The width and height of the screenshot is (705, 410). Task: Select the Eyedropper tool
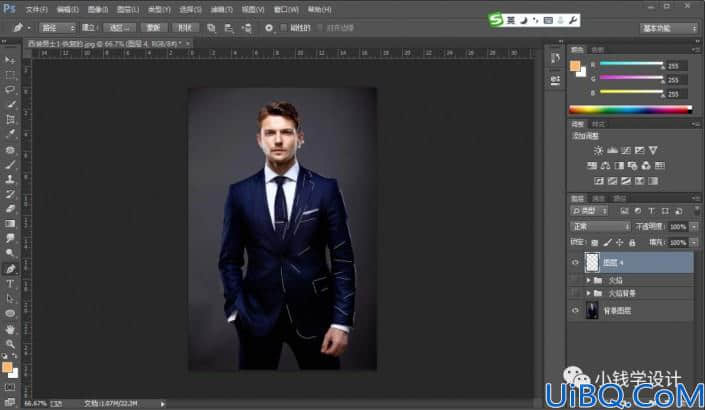(10, 134)
